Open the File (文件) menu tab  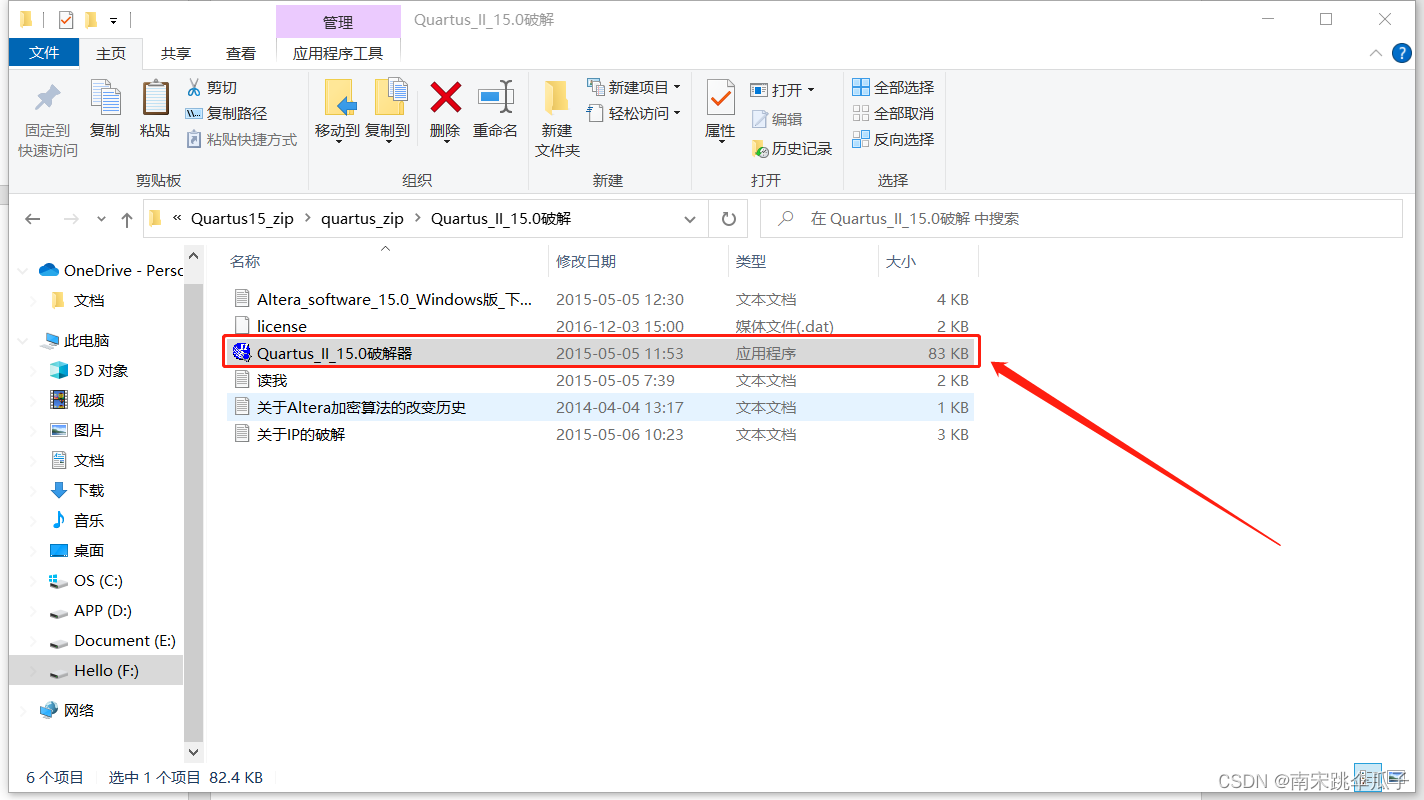(x=44, y=52)
